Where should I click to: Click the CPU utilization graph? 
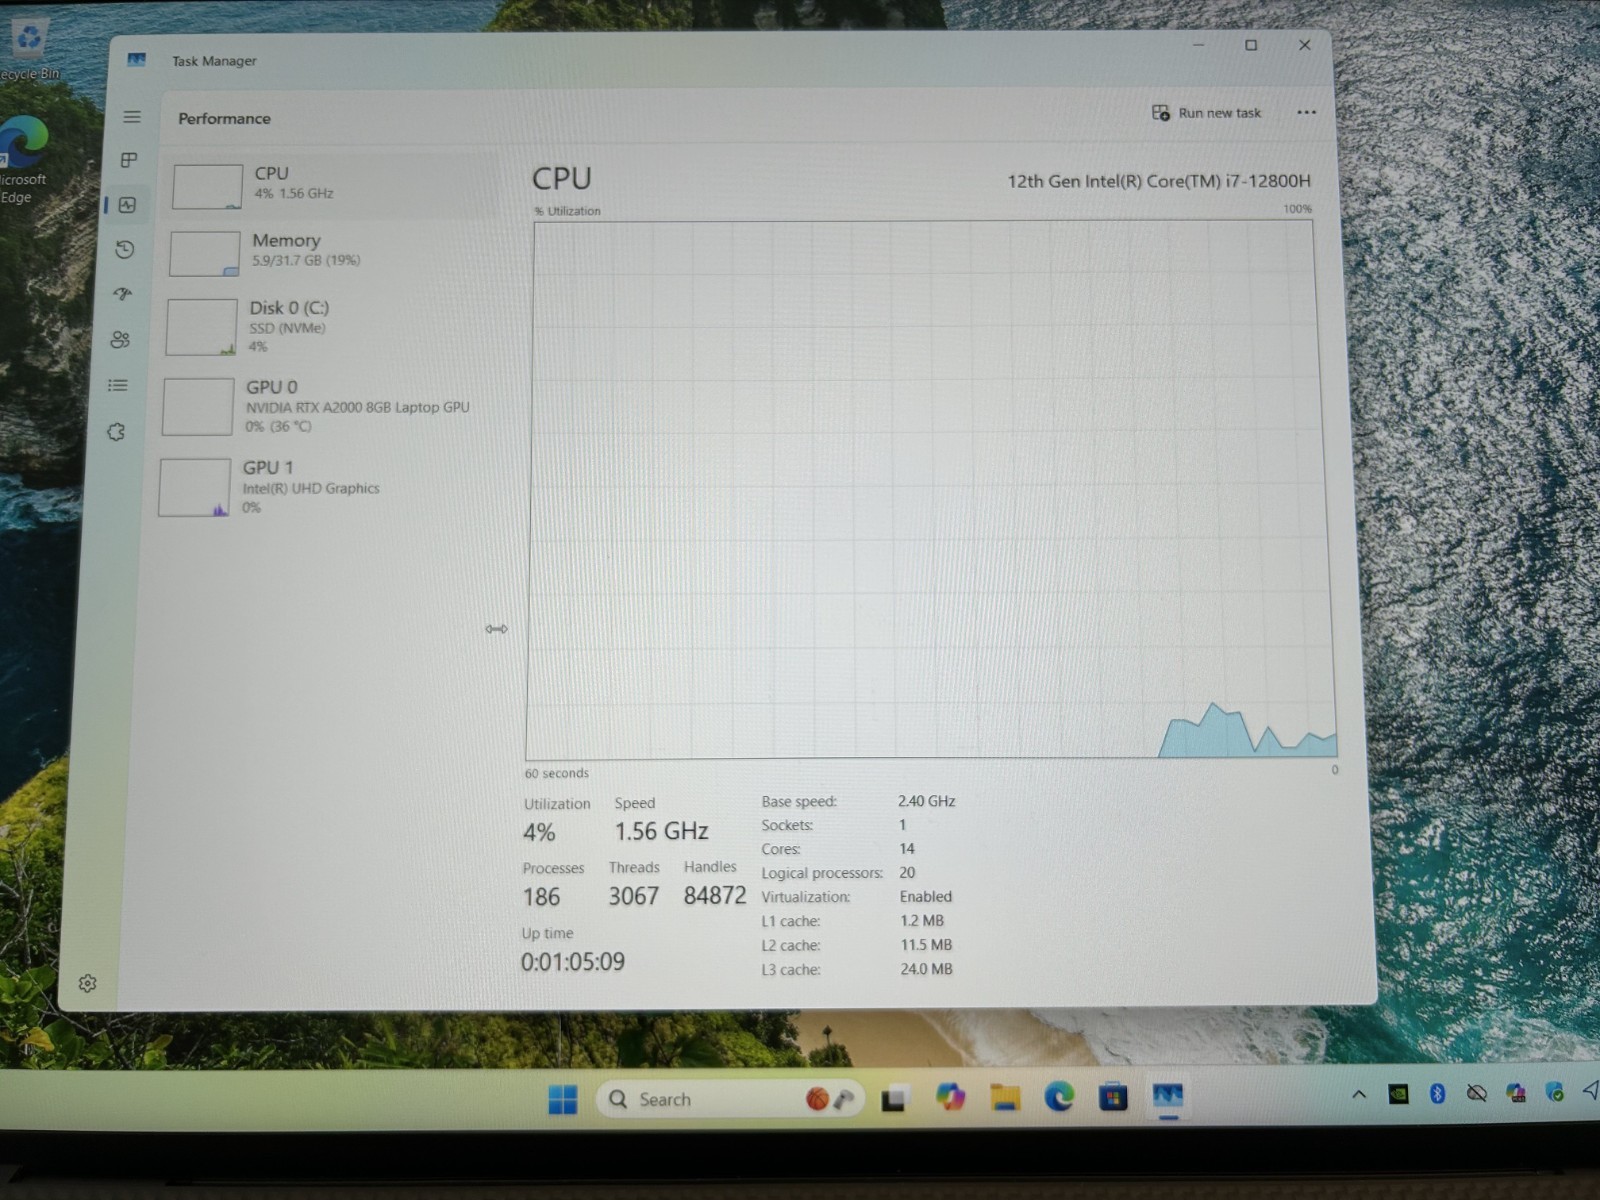[931, 490]
